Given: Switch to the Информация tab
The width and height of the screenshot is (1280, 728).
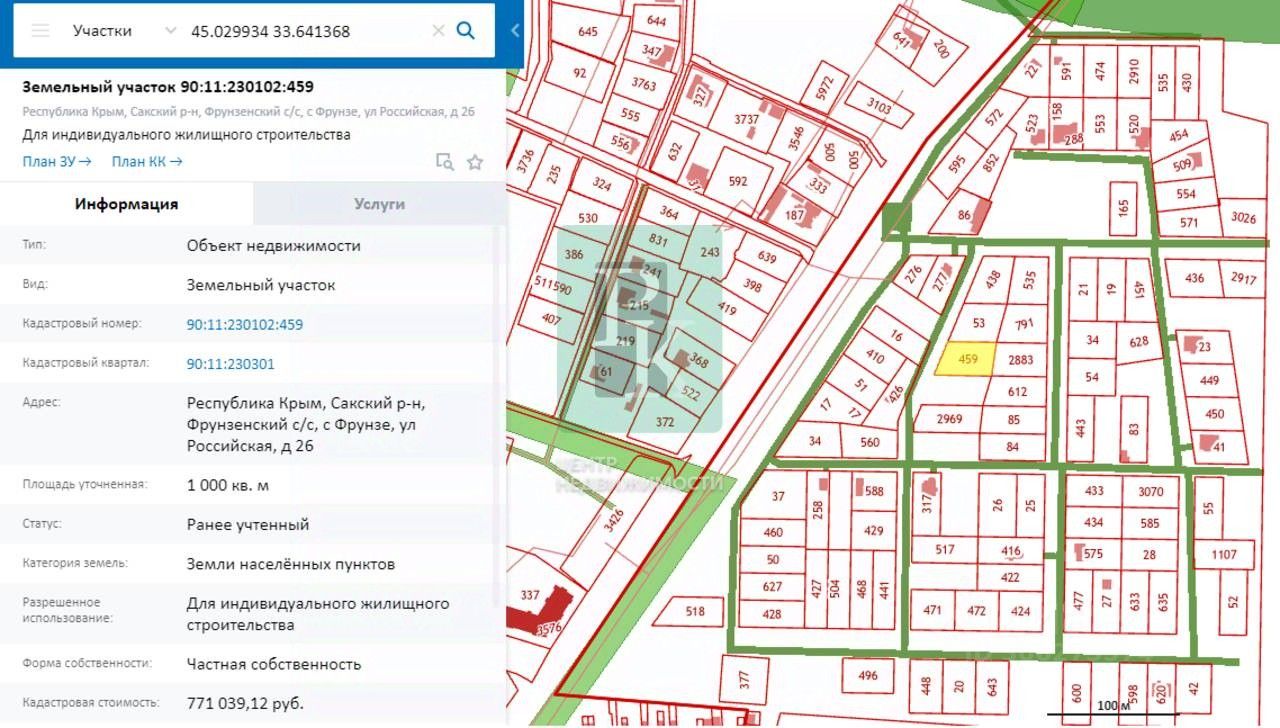Looking at the screenshot, I should 127,204.
